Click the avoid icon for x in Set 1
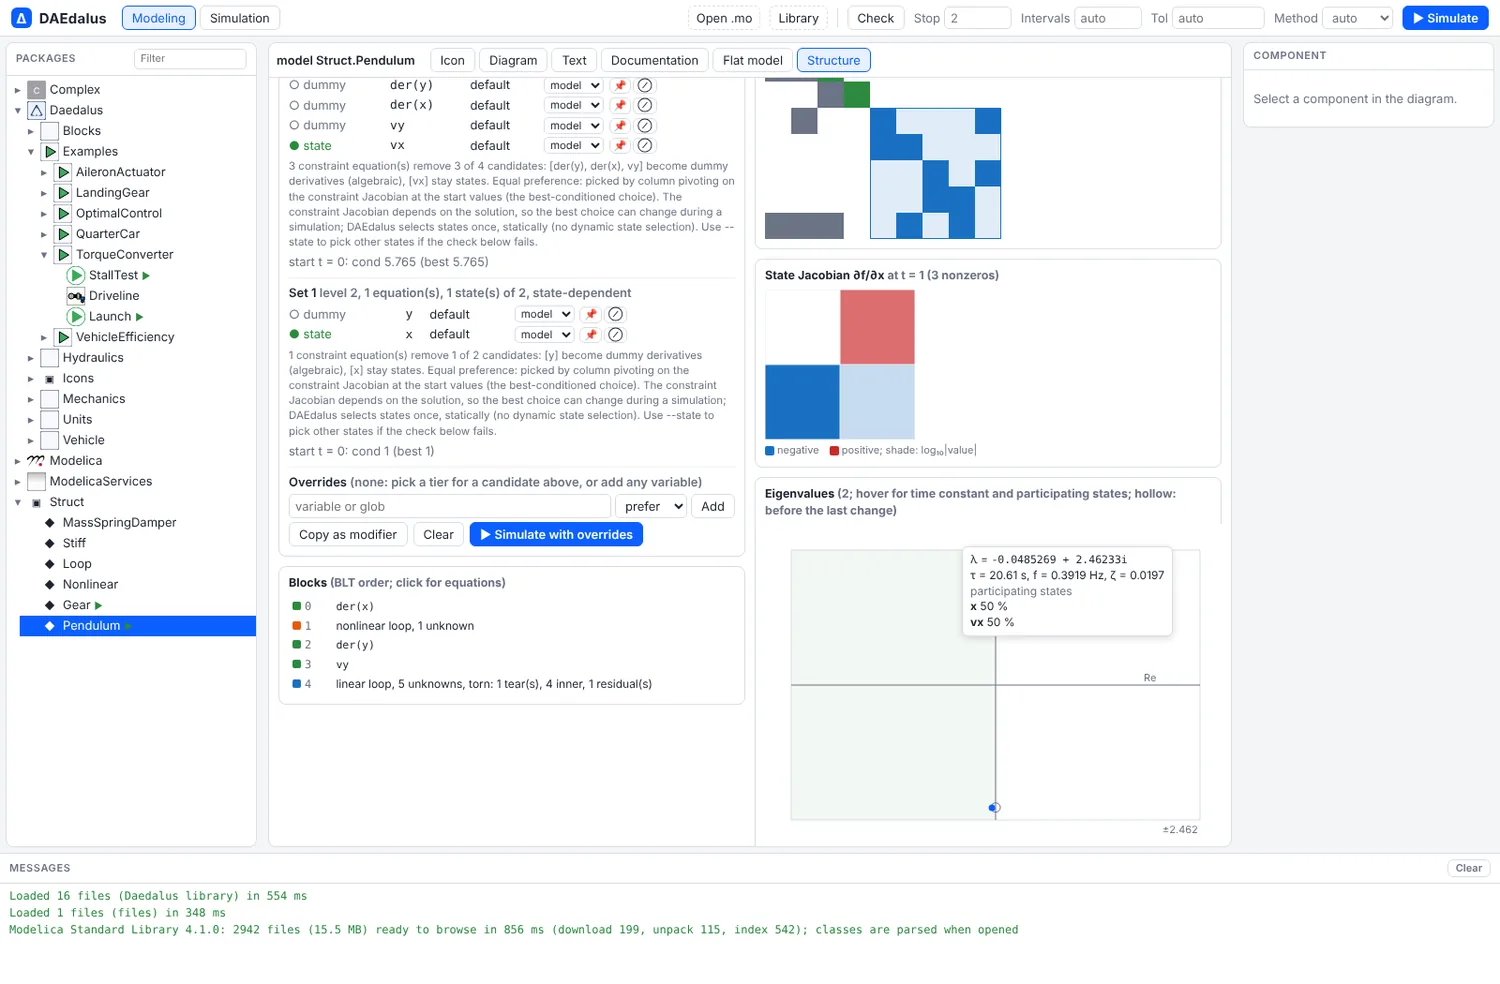Viewport: 1500px width, 984px height. (x=616, y=334)
